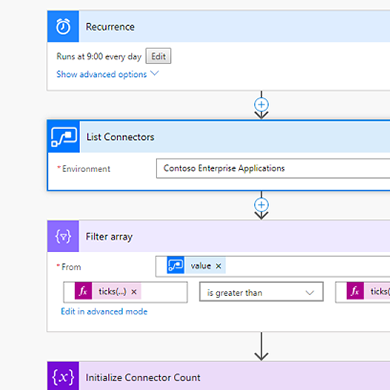390x390 pixels.
Task: Click fx icon on left ticks(...) expression
Action: [x=83, y=292]
